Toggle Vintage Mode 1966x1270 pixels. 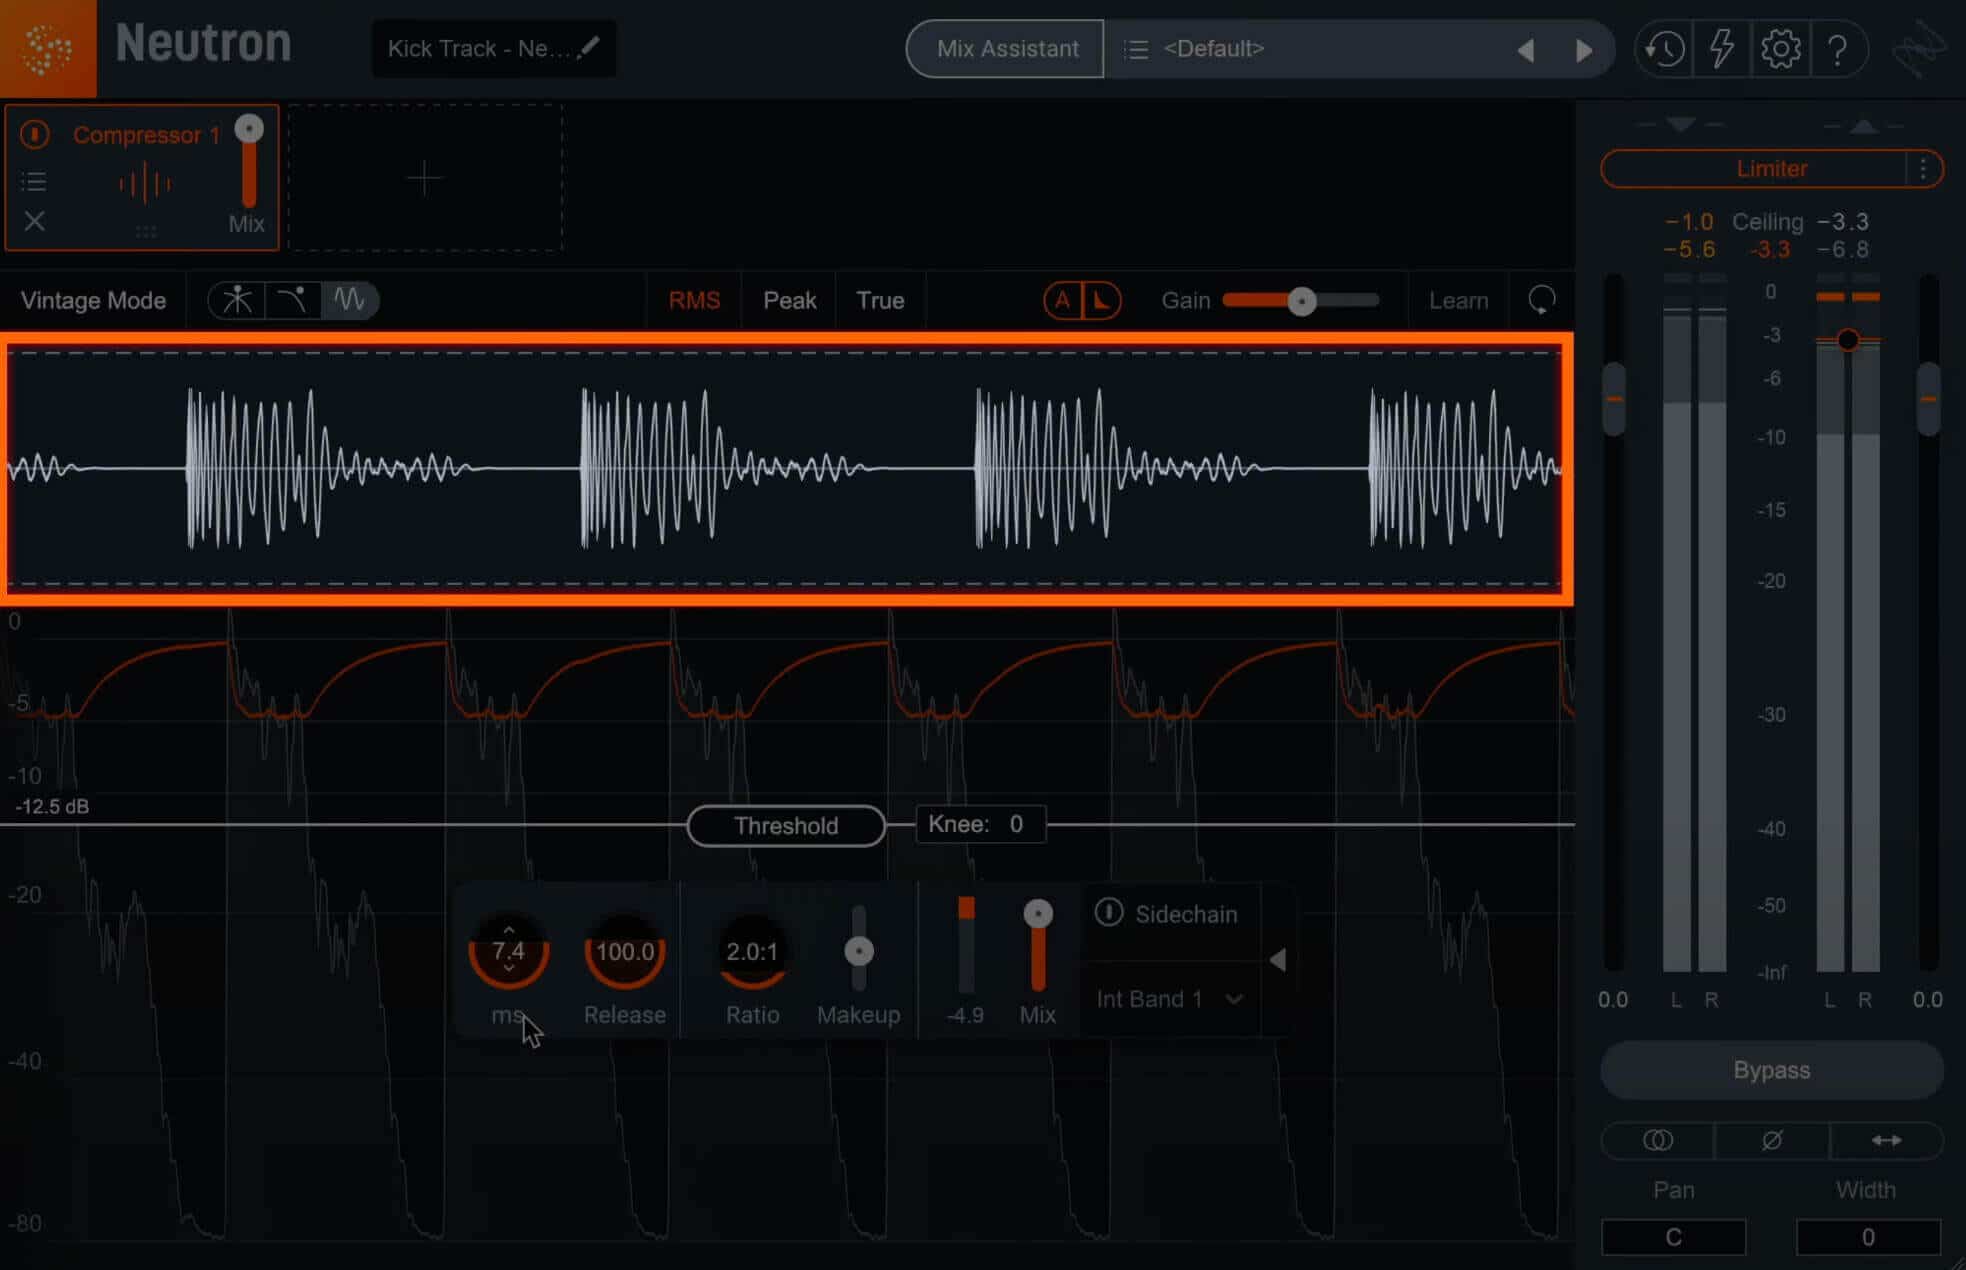tap(93, 300)
